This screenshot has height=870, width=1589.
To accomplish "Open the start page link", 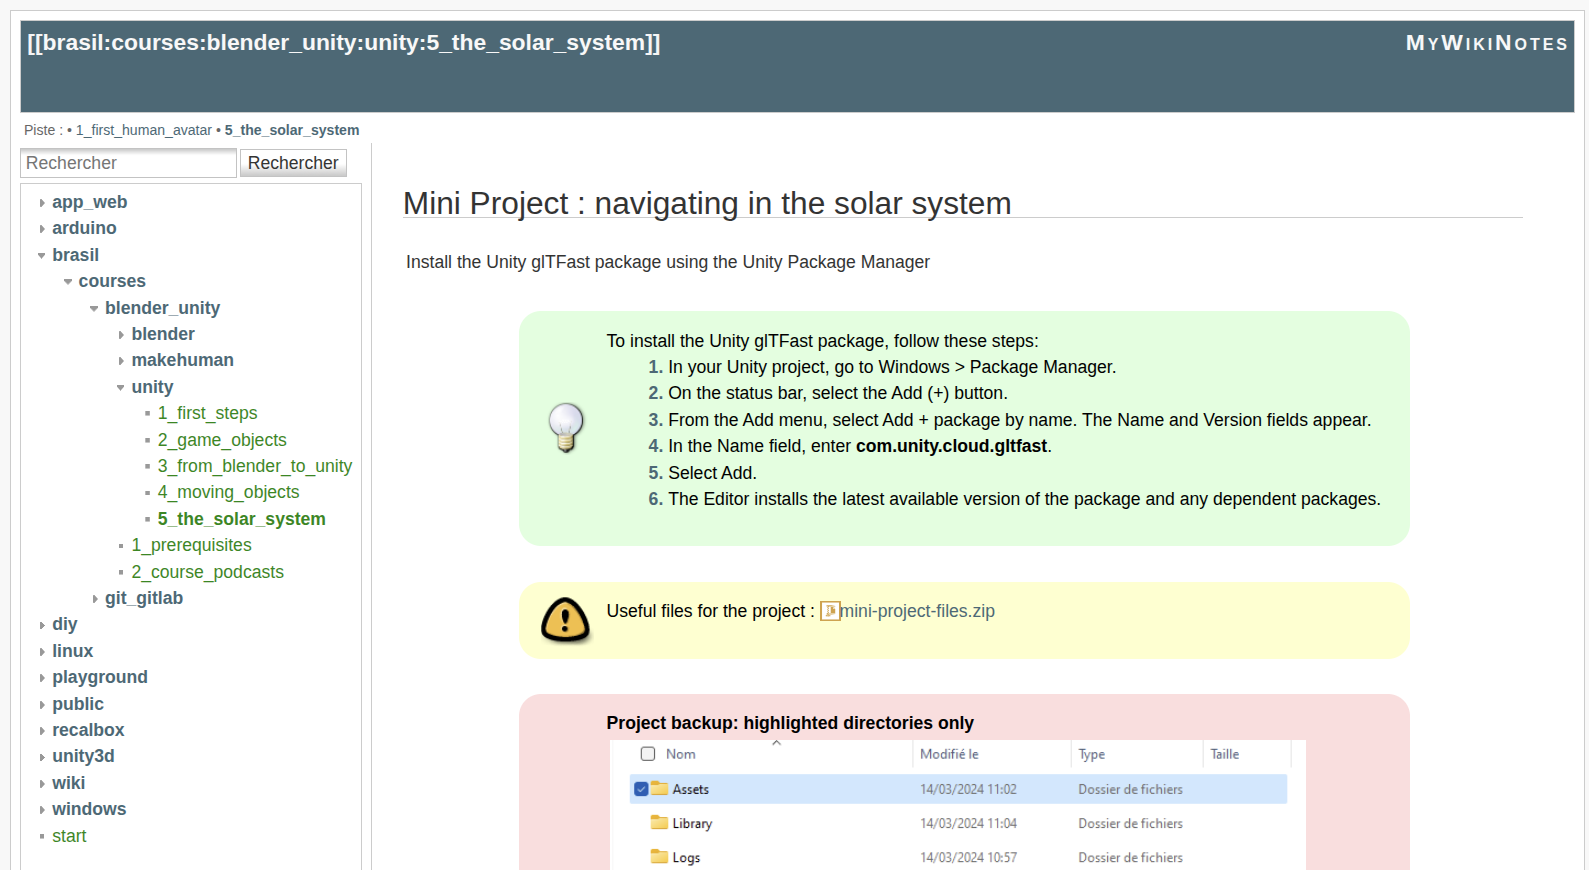I will (69, 836).
